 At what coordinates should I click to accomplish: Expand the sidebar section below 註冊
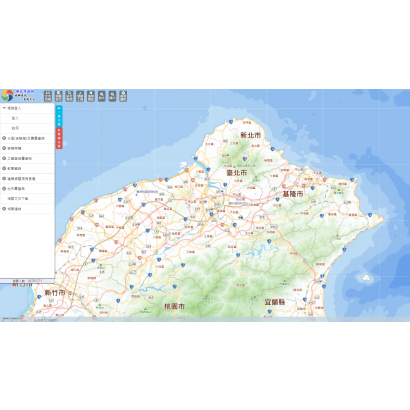click(x=27, y=138)
